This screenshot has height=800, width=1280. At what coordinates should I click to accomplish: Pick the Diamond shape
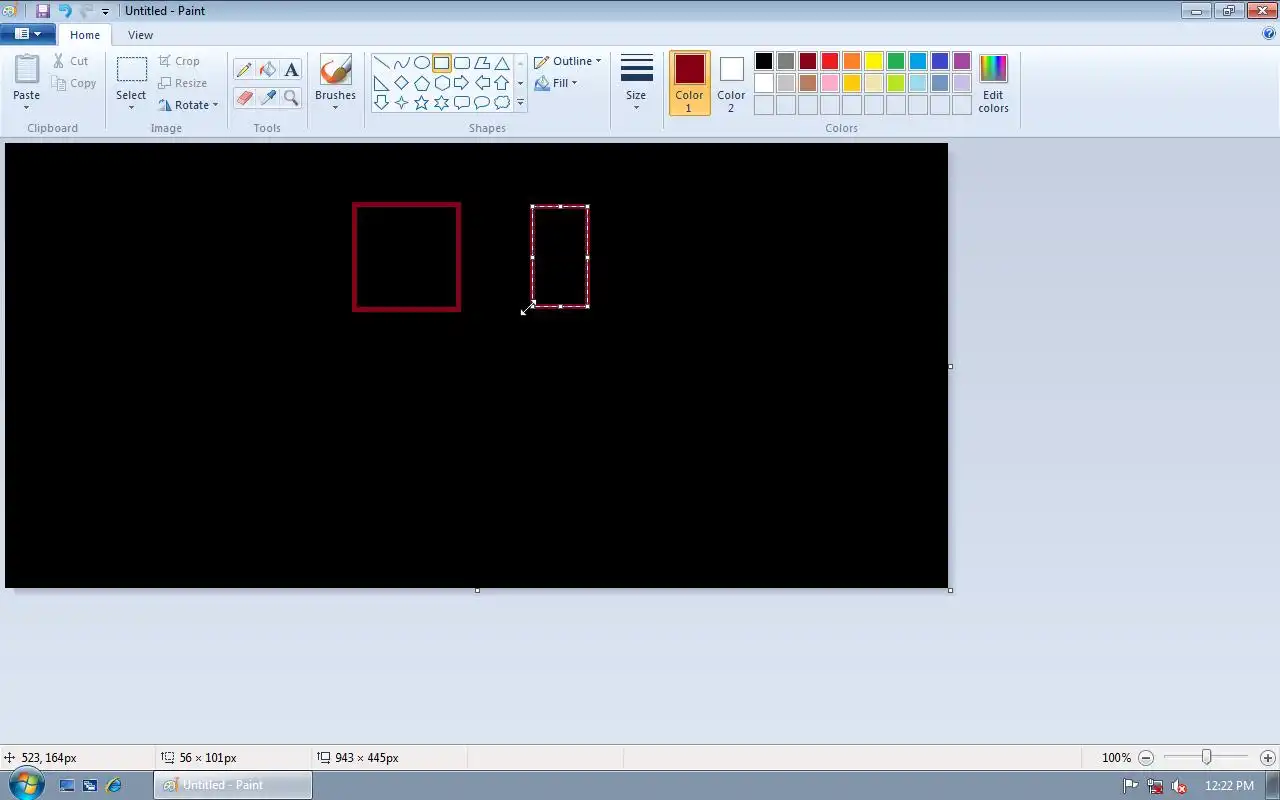(x=401, y=83)
